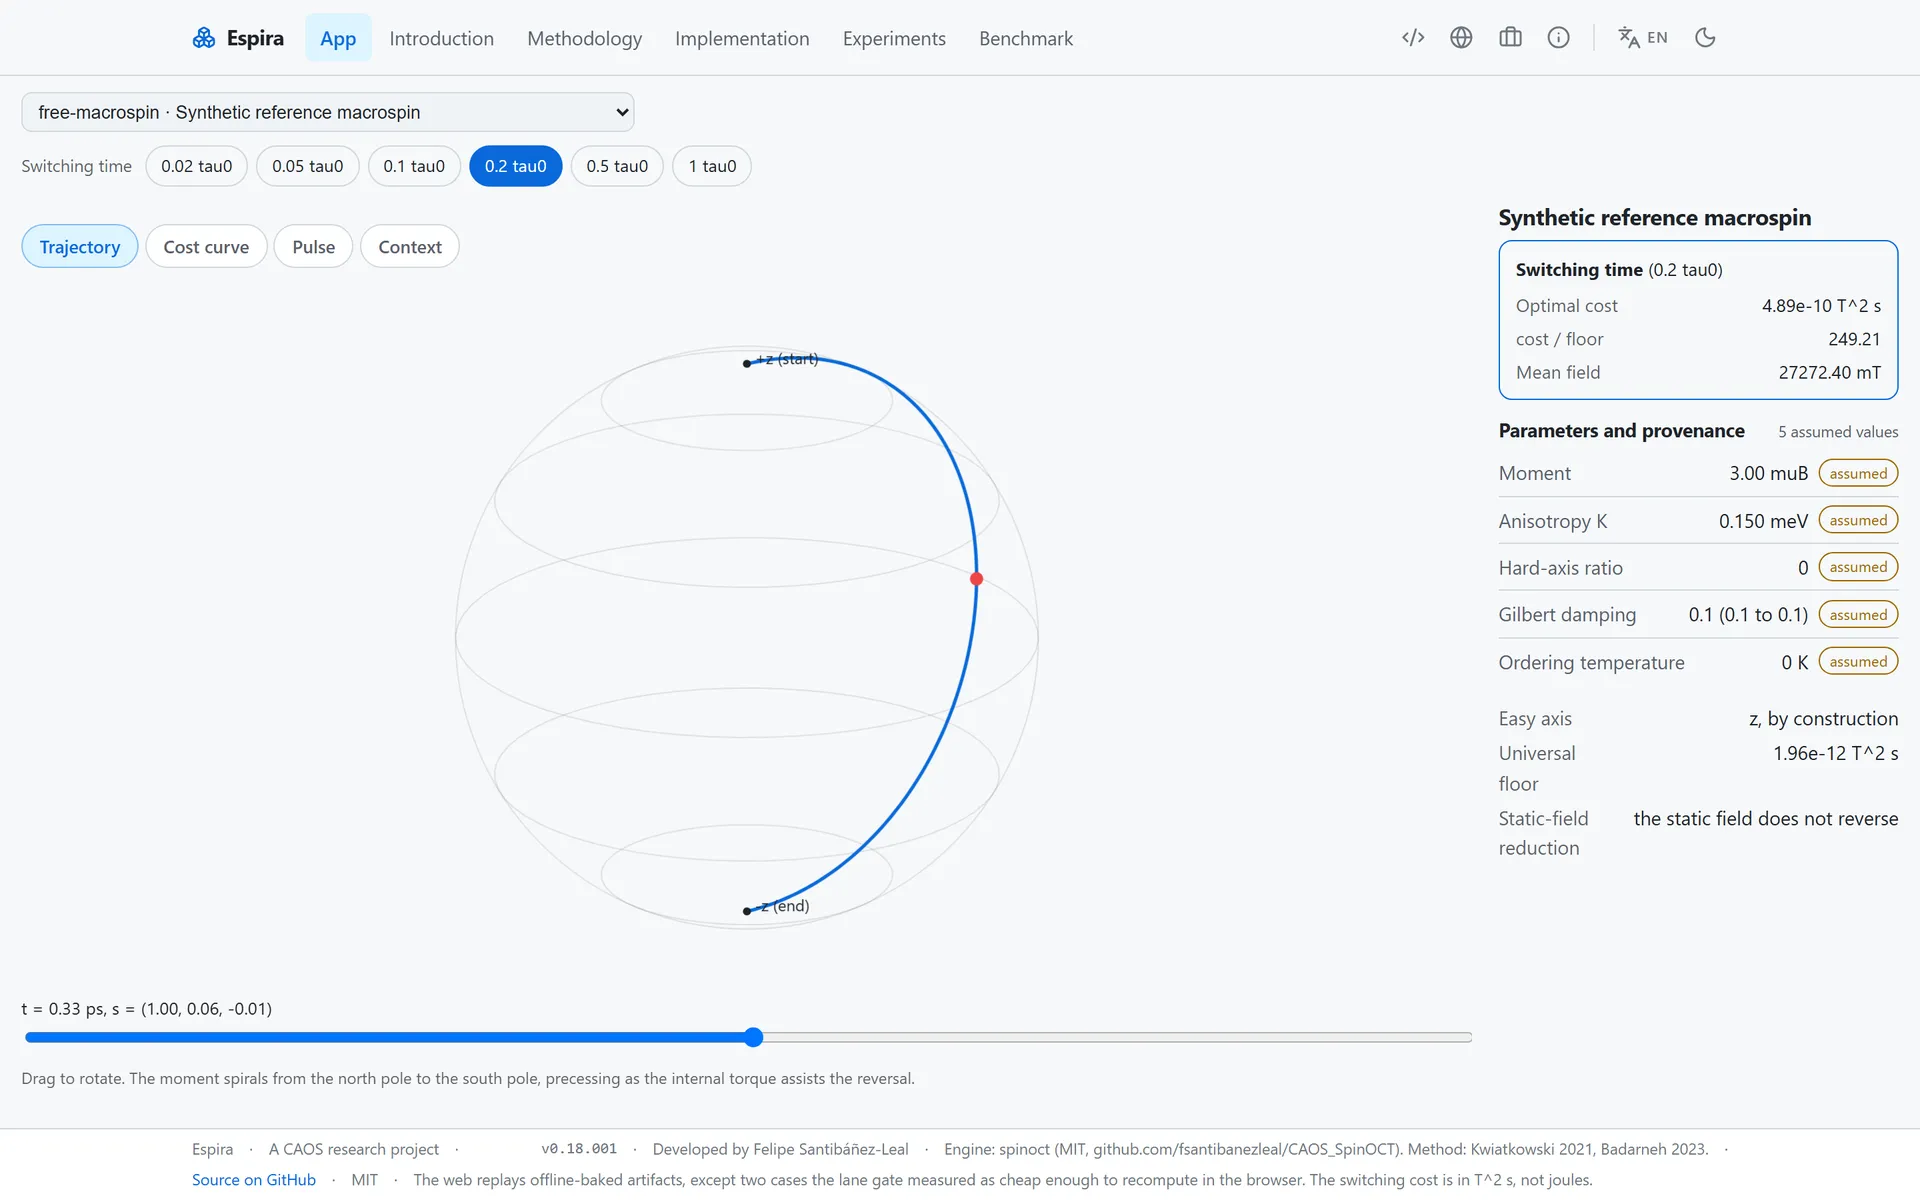Click the Mean field value 27272.40 mT
Viewport: 1920px width, 1200px height.
click(x=1829, y=373)
